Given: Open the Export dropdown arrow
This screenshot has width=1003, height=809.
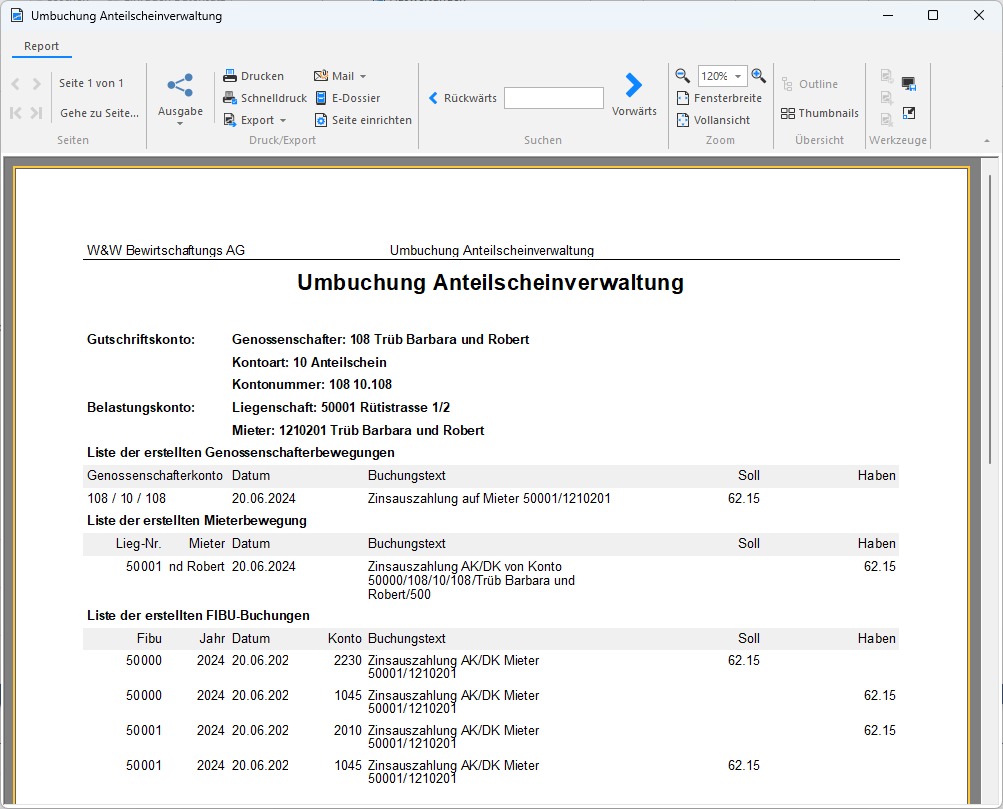Looking at the screenshot, I should tap(283, 121).
